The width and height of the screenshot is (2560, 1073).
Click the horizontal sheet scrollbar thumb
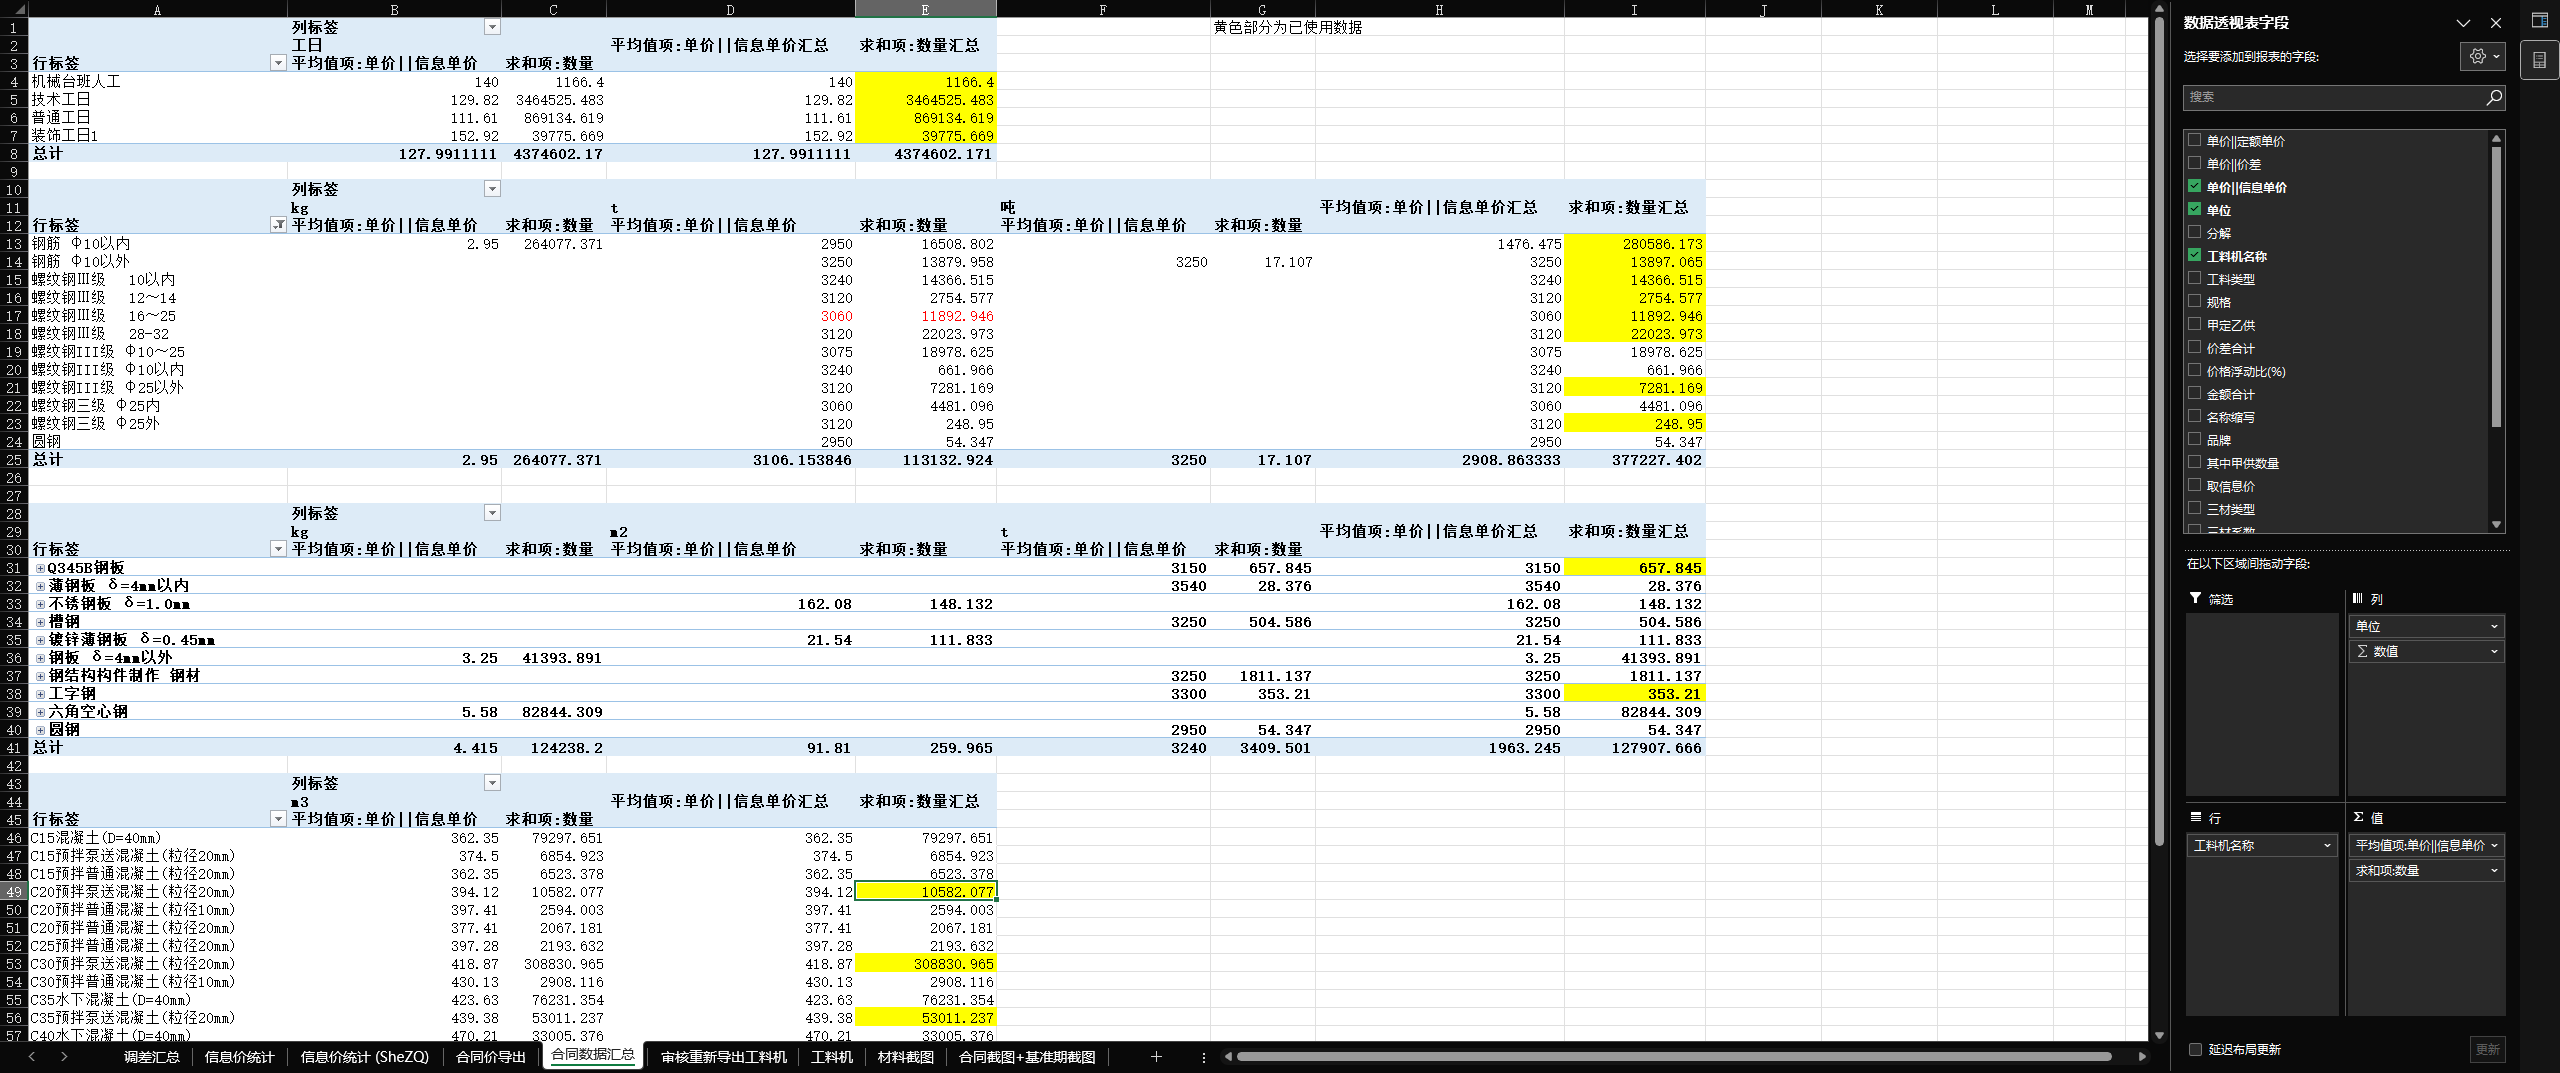click(x=1675, y=1056)
